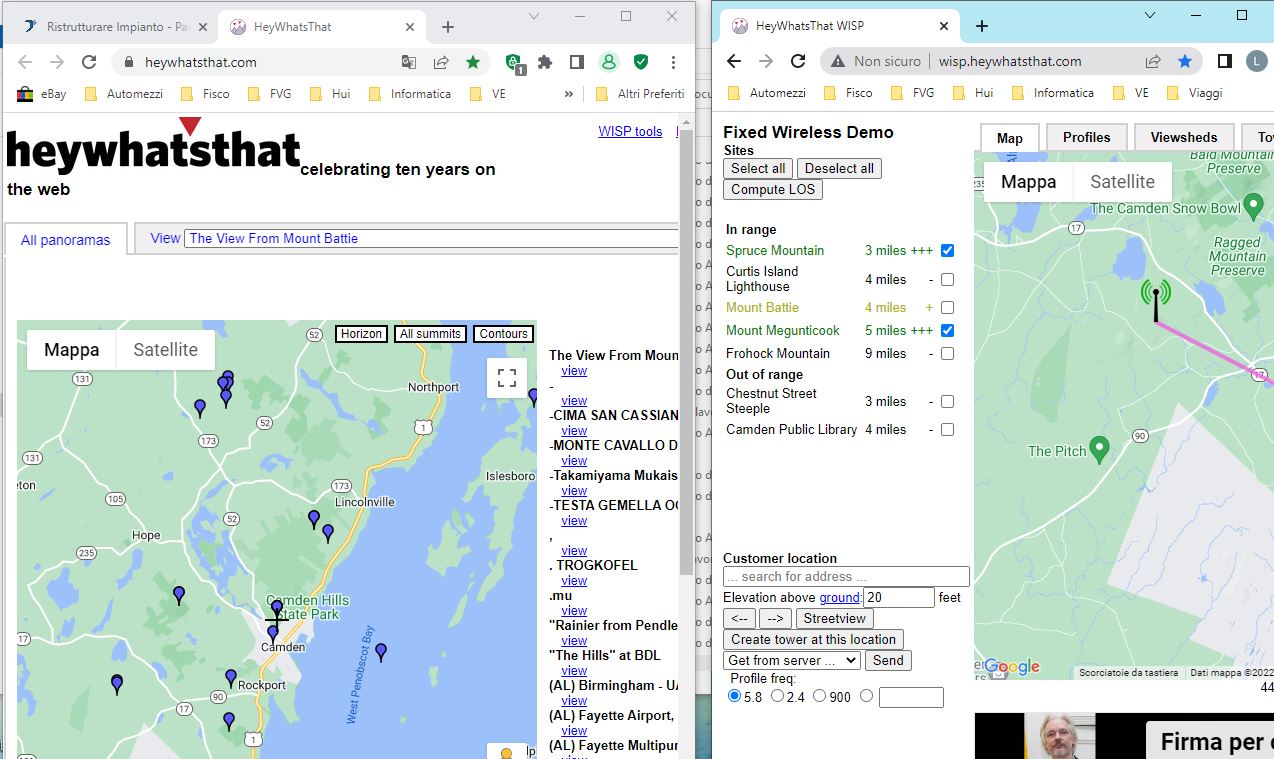Uncheck the Mount Megunticook checkbox
The image size is (1274, 759).
947,330
